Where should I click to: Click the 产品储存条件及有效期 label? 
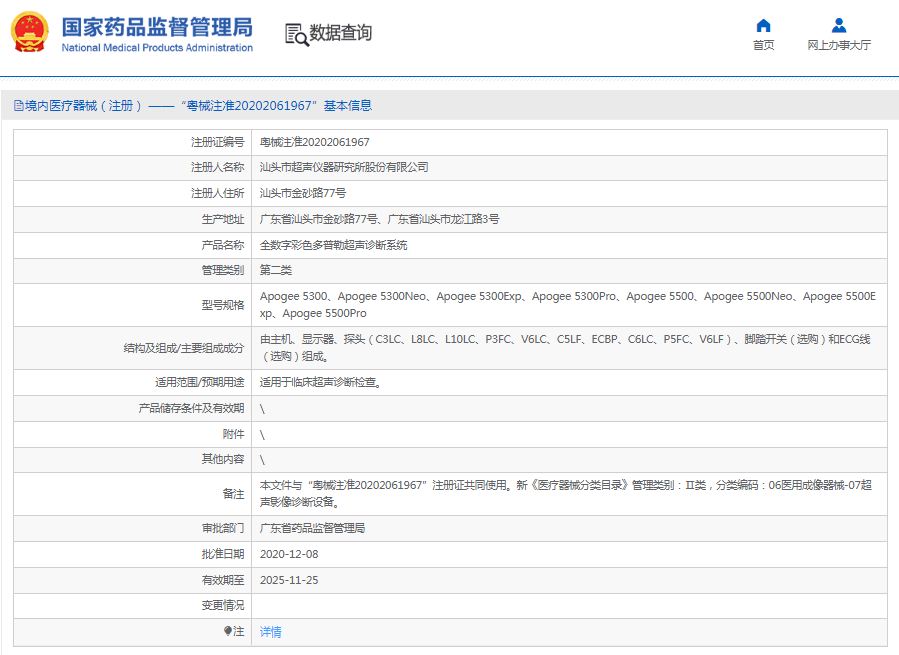(191, 408)
